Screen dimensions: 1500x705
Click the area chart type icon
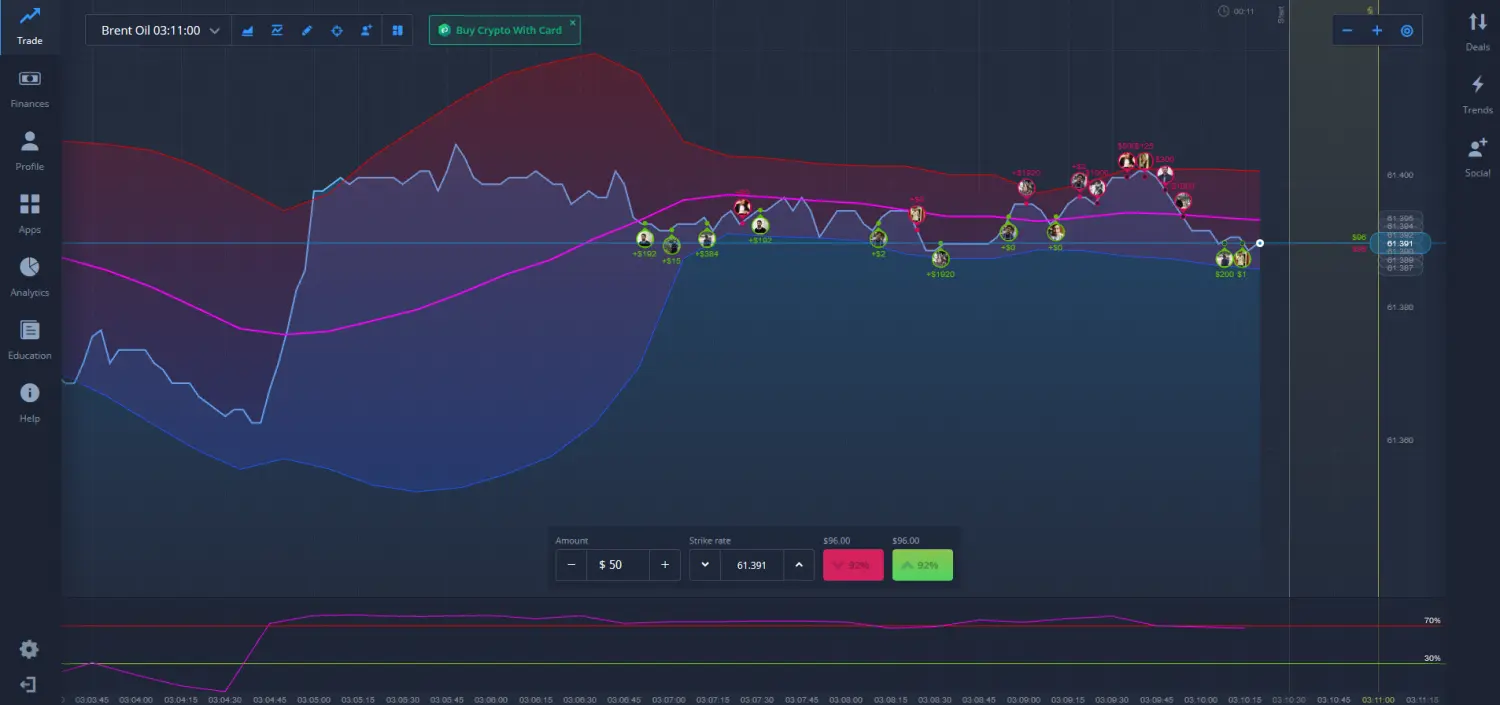tap(247, 31)
